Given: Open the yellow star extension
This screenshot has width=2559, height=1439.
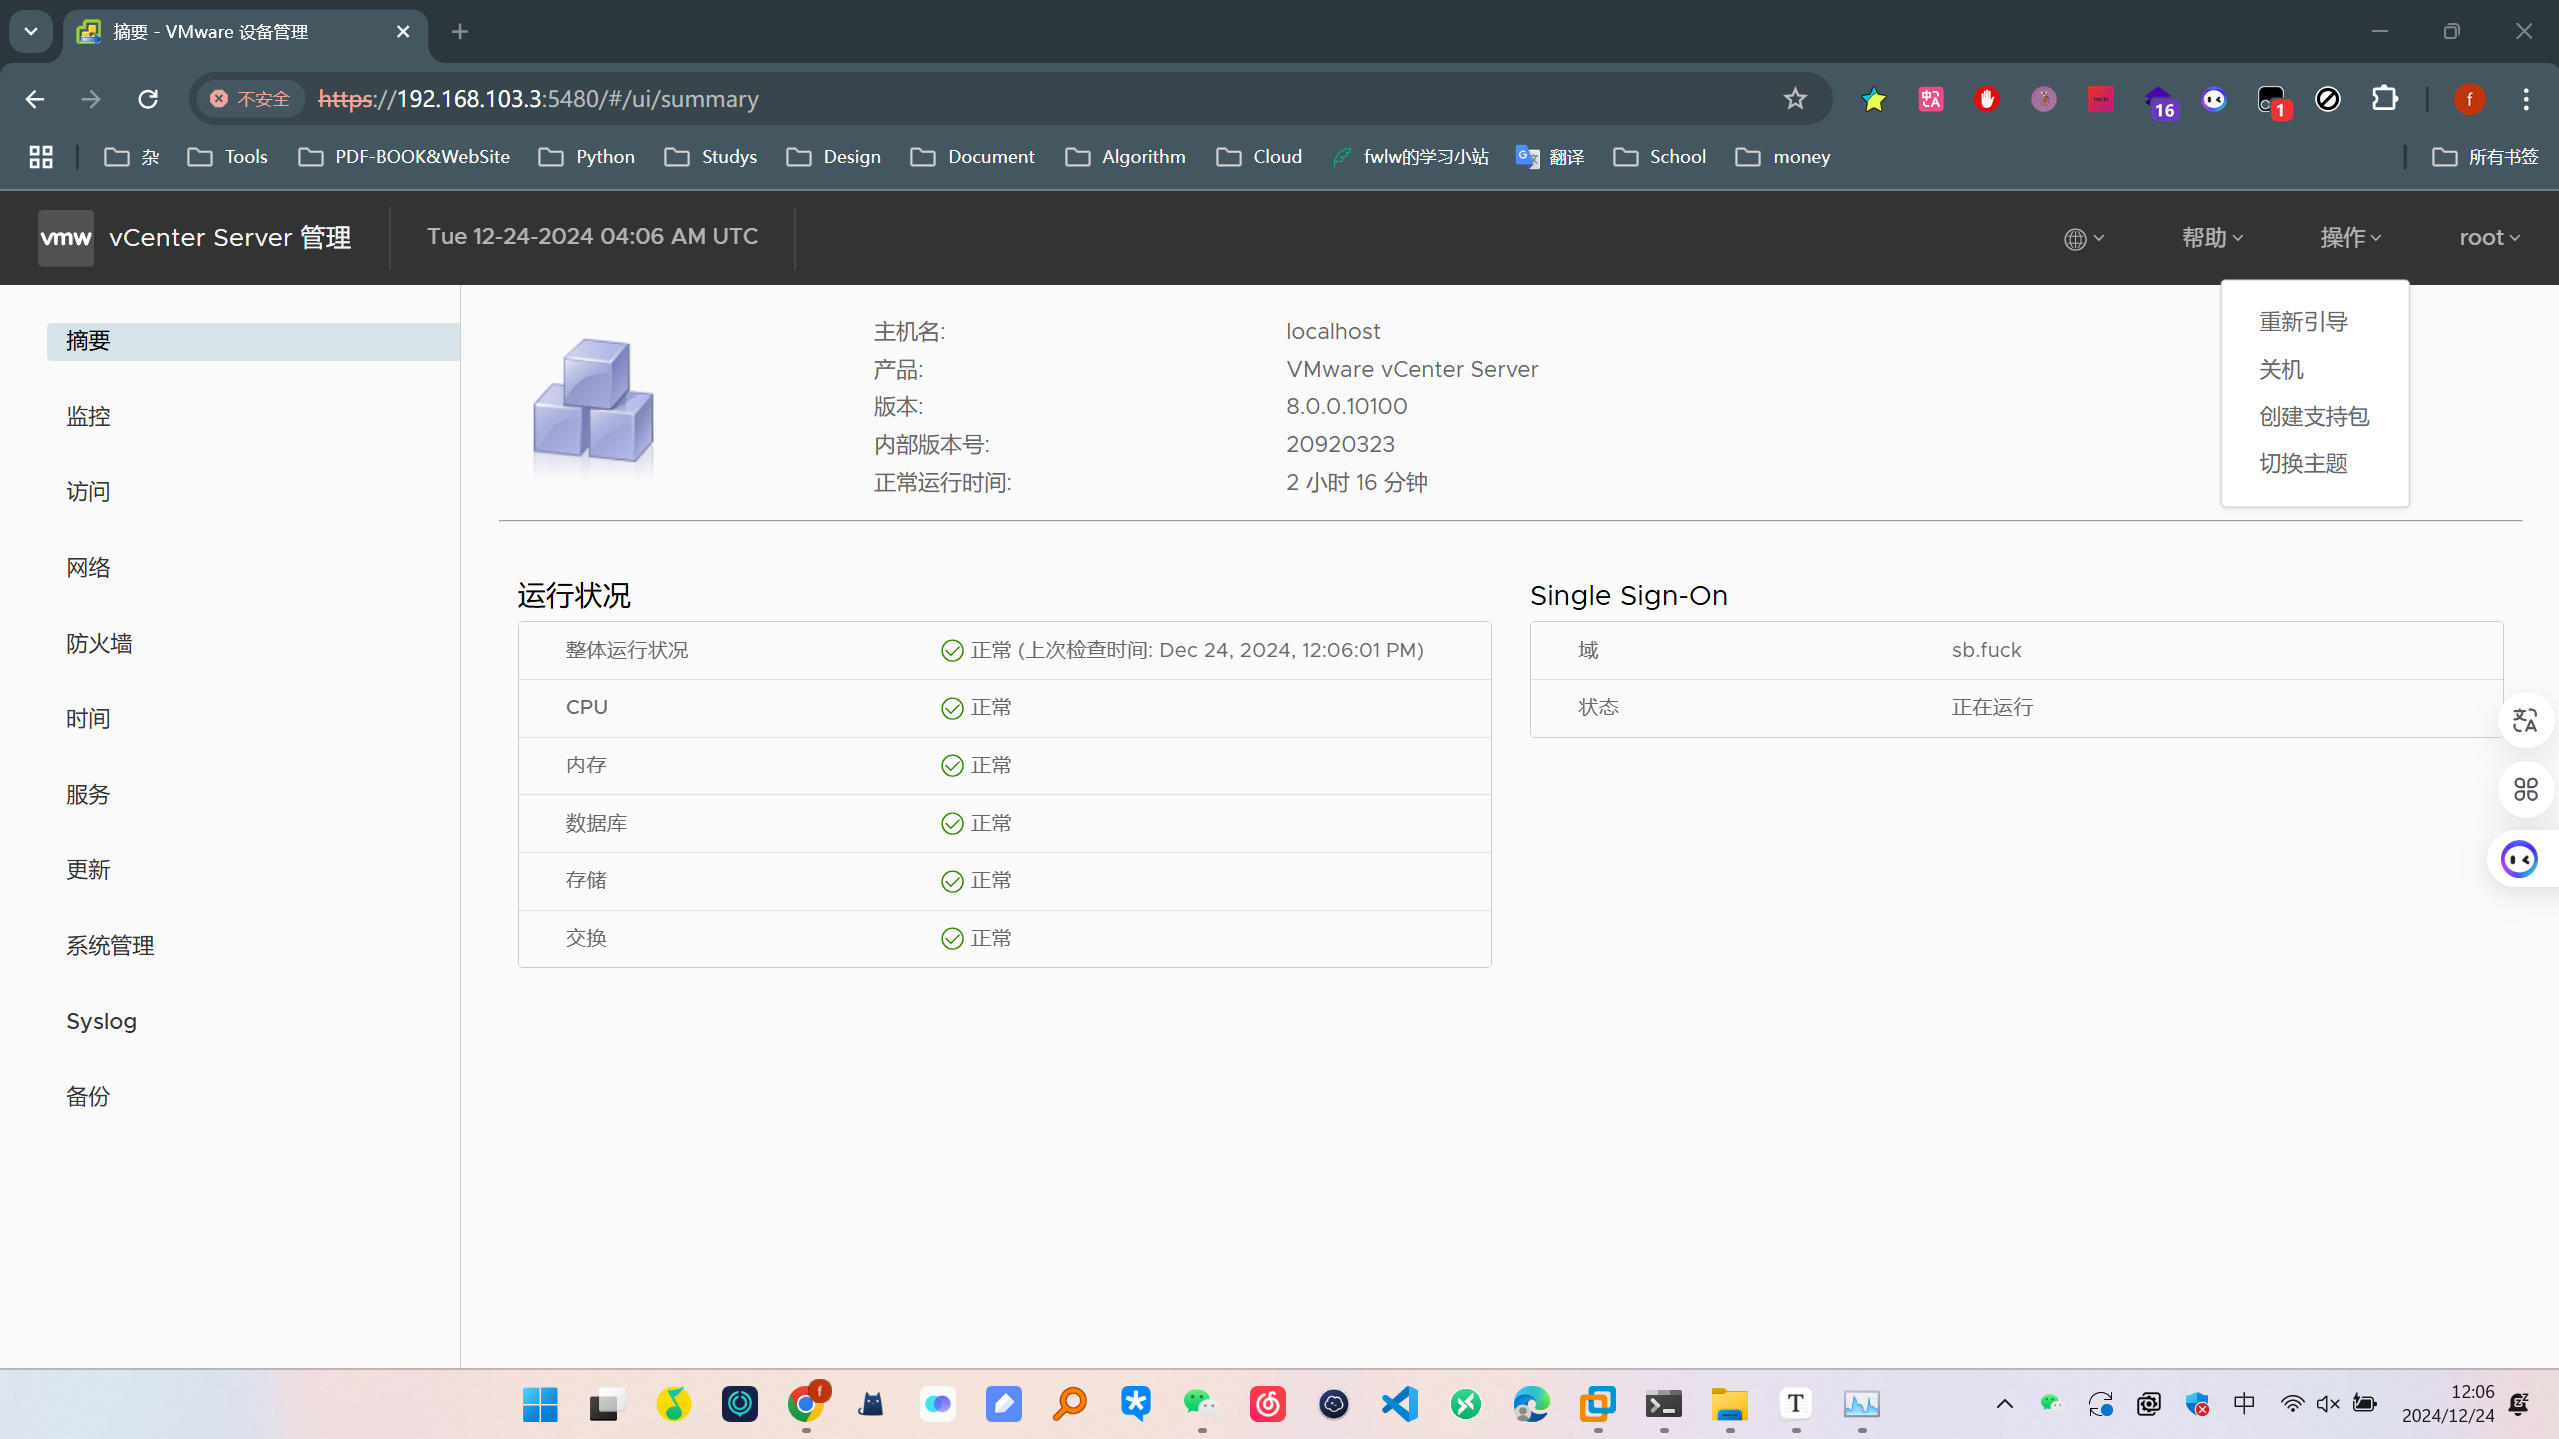Looking at the screenshot, I should pos(1873,99).
